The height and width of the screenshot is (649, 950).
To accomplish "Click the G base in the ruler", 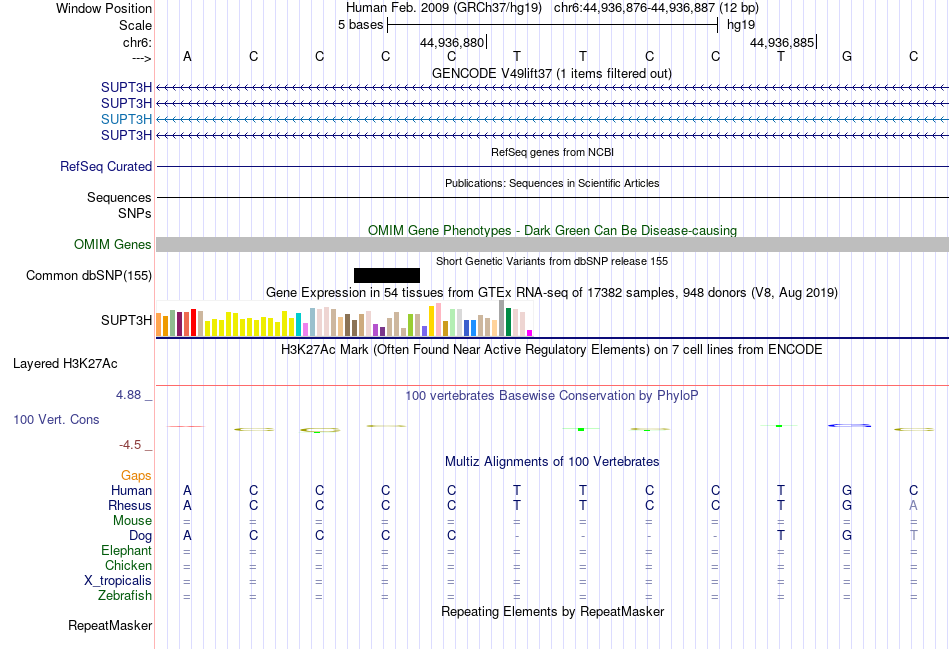I will pyautogui.click(x=847, y=56).
